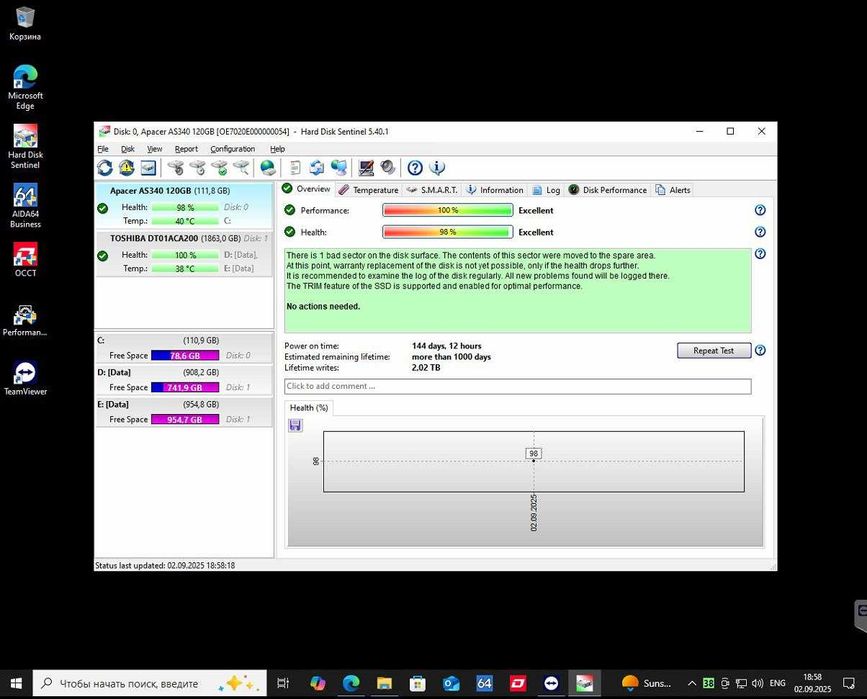Click the E: [Data] free space bar 954.7 GB
The image size is (867, 699).
pos(185,420)
